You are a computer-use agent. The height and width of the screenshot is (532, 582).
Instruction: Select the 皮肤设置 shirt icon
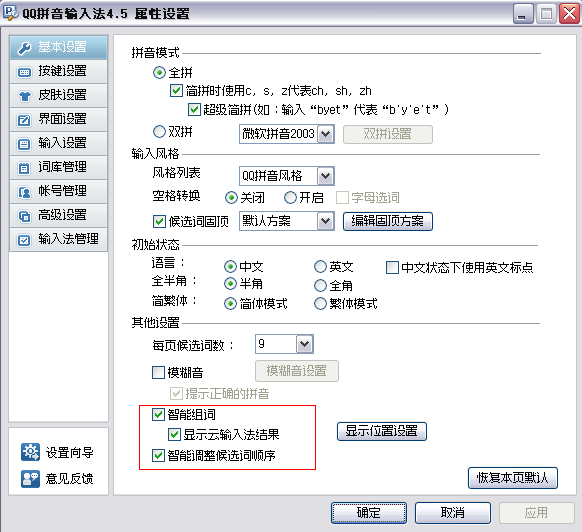pos(24,96)
